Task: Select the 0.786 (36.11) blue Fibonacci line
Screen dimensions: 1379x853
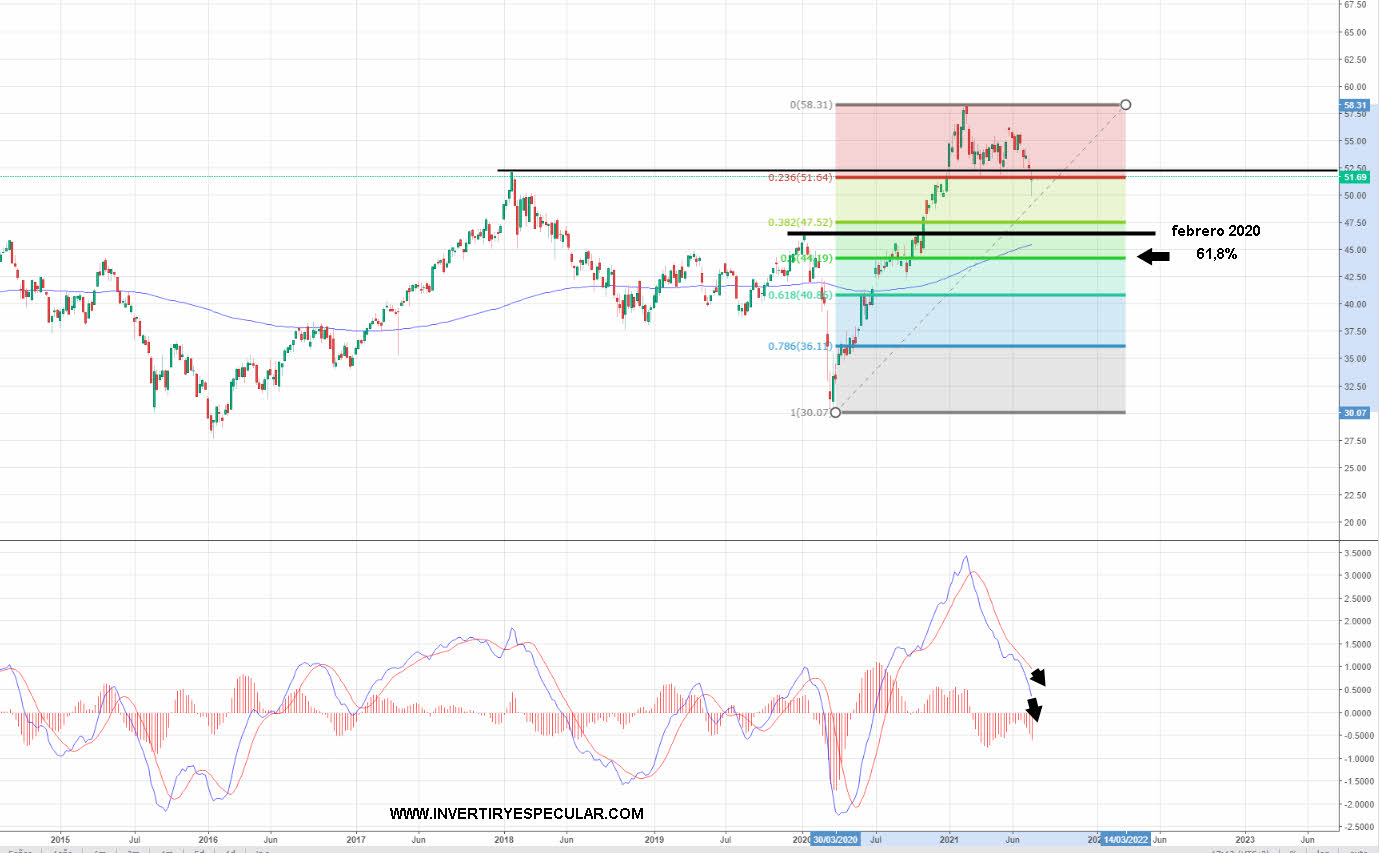Action: click(x=1000, y=346)
